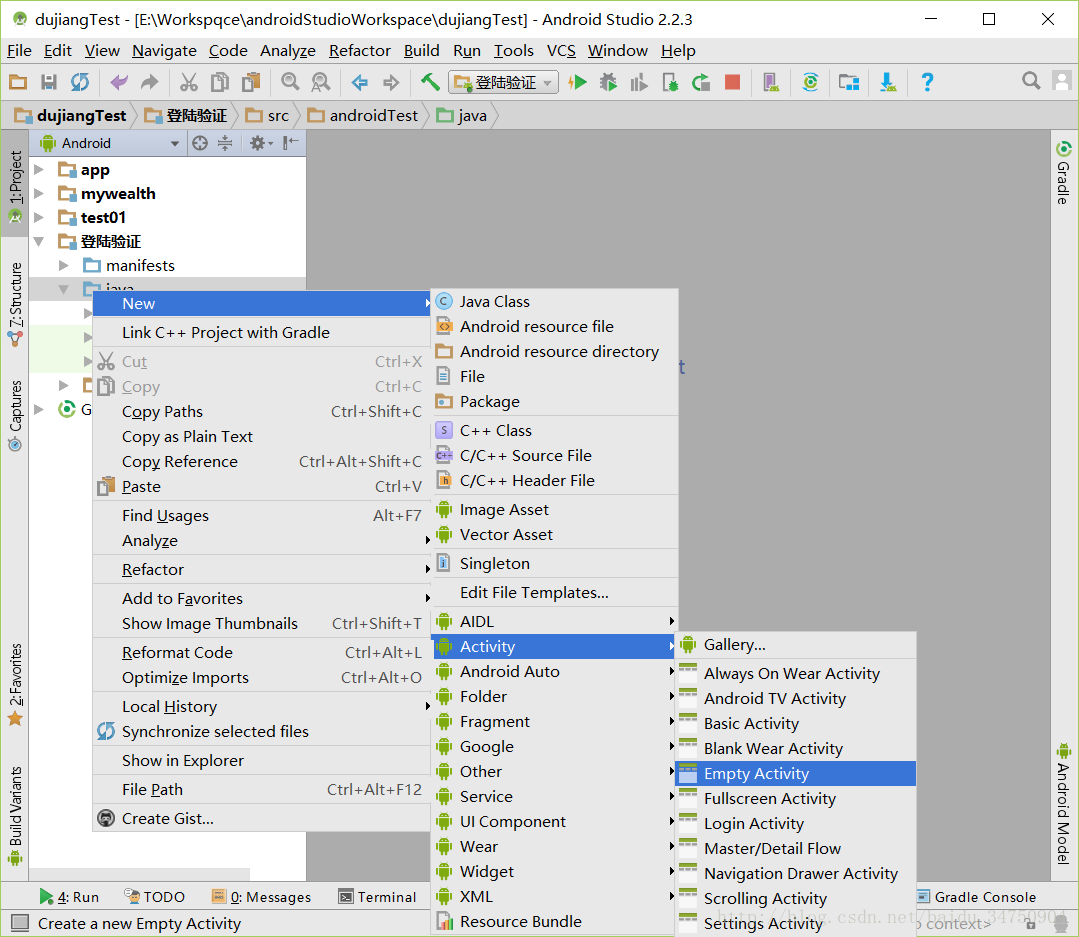Click the Save All floppy disk icon
Image resolution: width=1079 pixels, height=937 pixels.
tap(48, 82)
